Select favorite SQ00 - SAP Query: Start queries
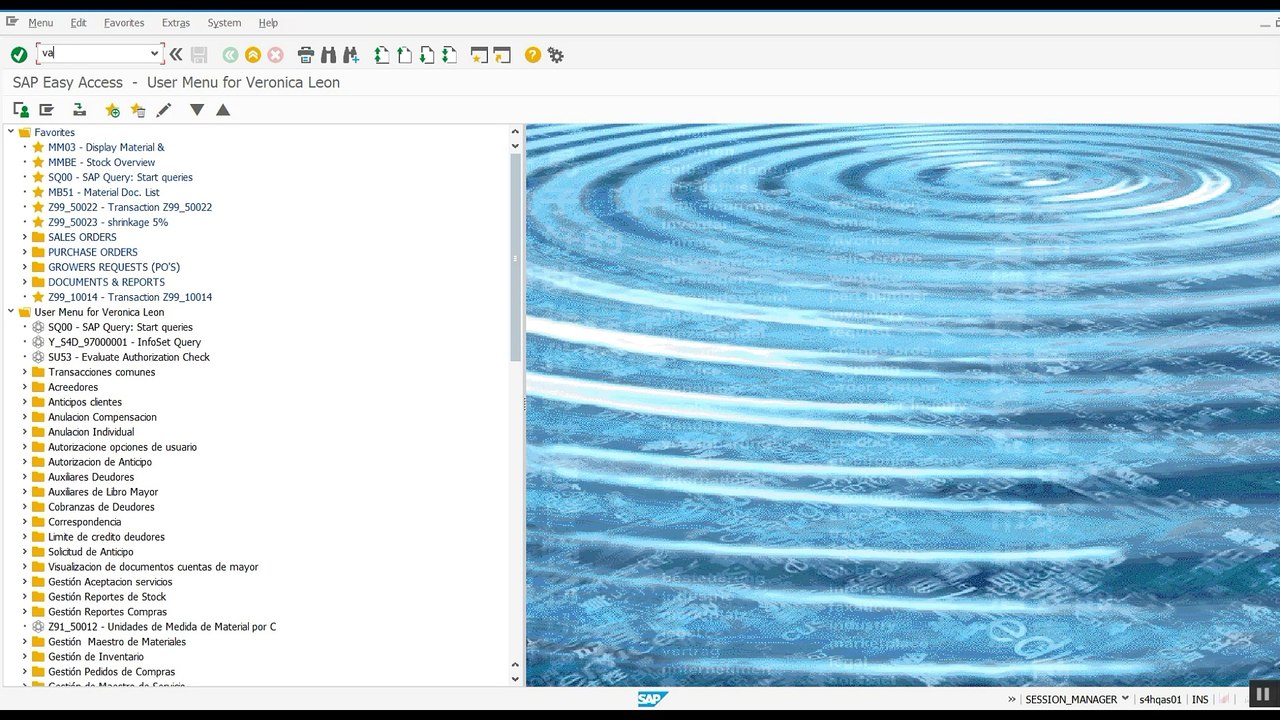This screenshot has height=720, width=1280. pyautogui.click(x=120, y=177)
